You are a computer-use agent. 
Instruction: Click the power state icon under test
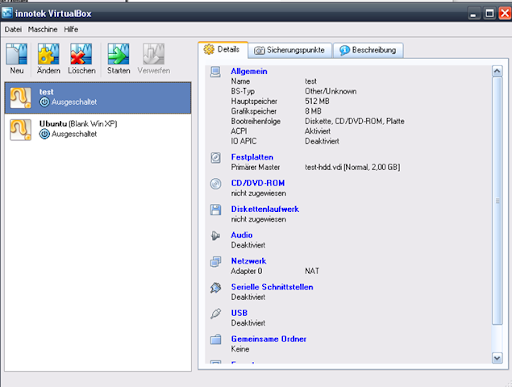(44, 102)
